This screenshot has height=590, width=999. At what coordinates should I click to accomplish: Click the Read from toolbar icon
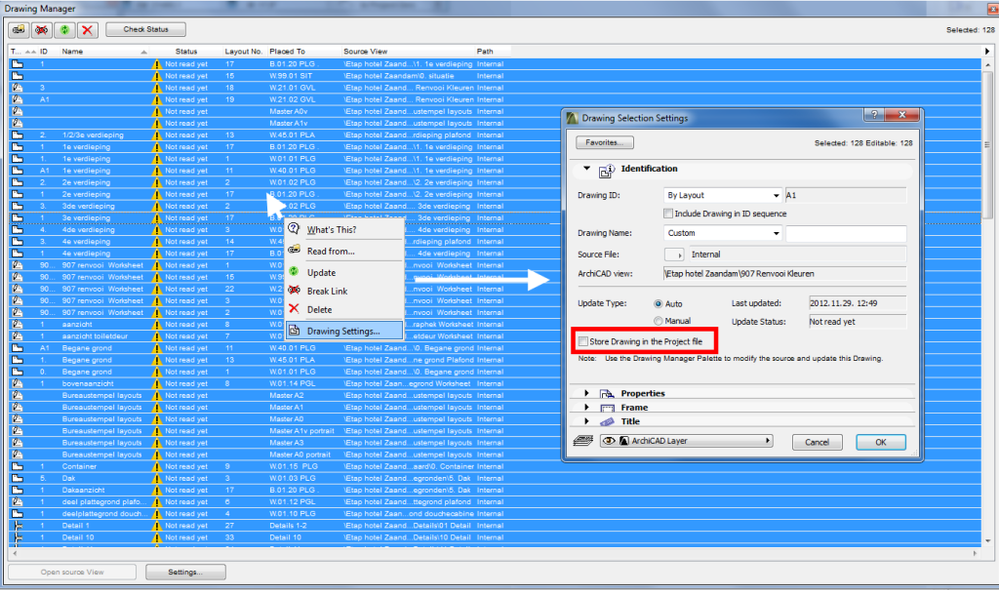(18, 30)
